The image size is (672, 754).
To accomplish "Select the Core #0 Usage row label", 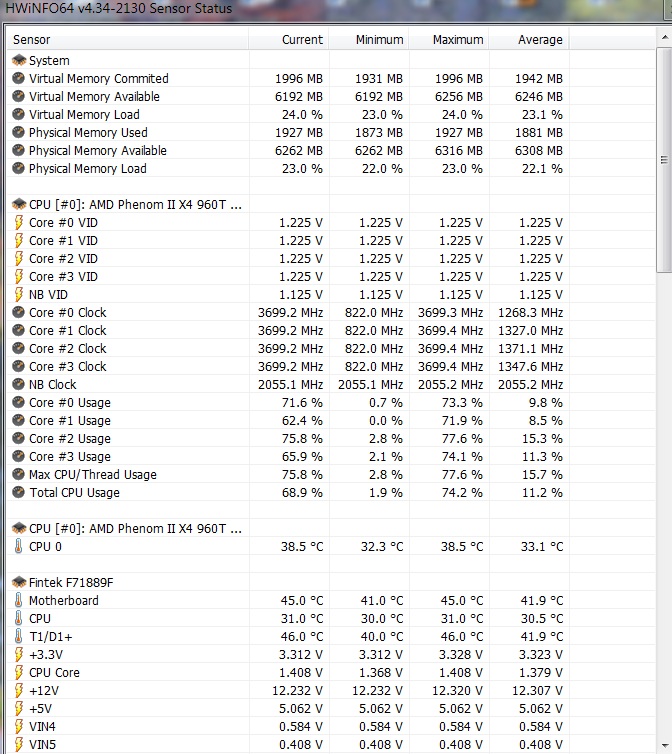I will point(70,402).
